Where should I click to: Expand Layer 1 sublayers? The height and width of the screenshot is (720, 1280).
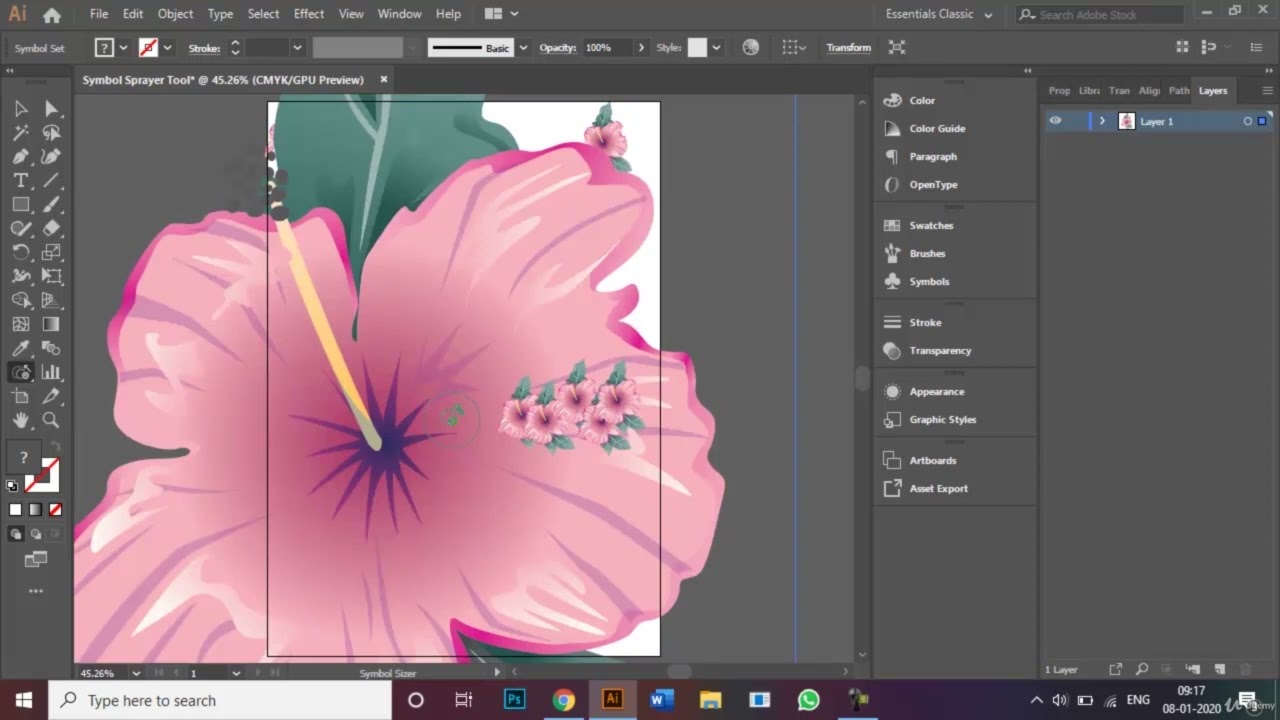(1102, 121)
